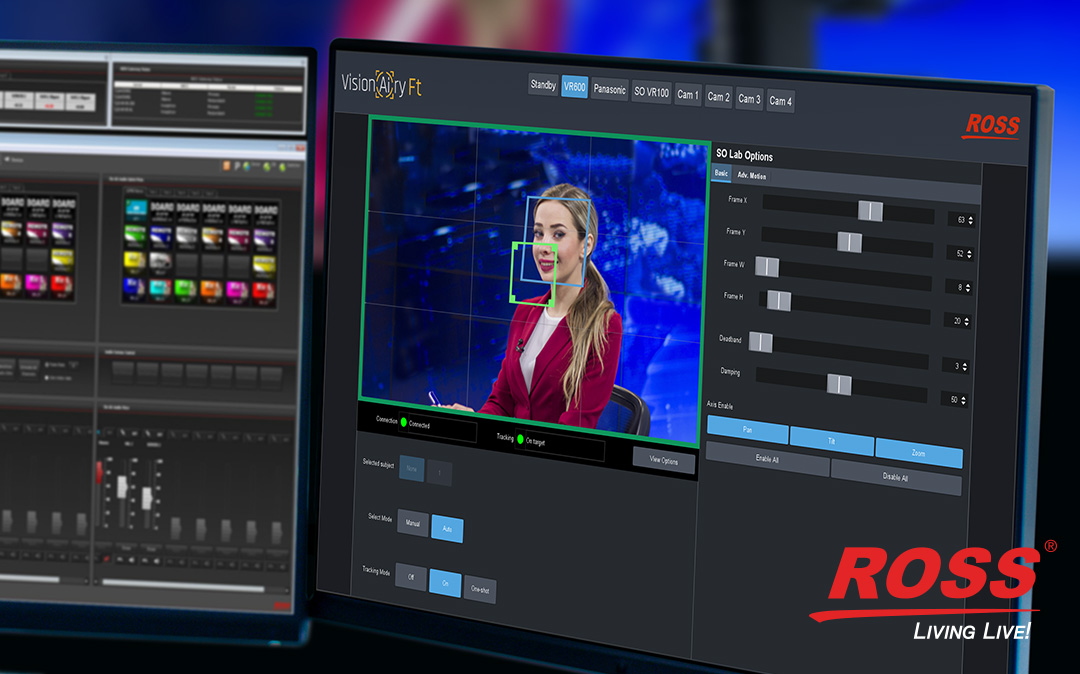1080x674 pixels.
Task: Click the Deadband slider handle
Action: pyautogui.click(x=760, y=341)
